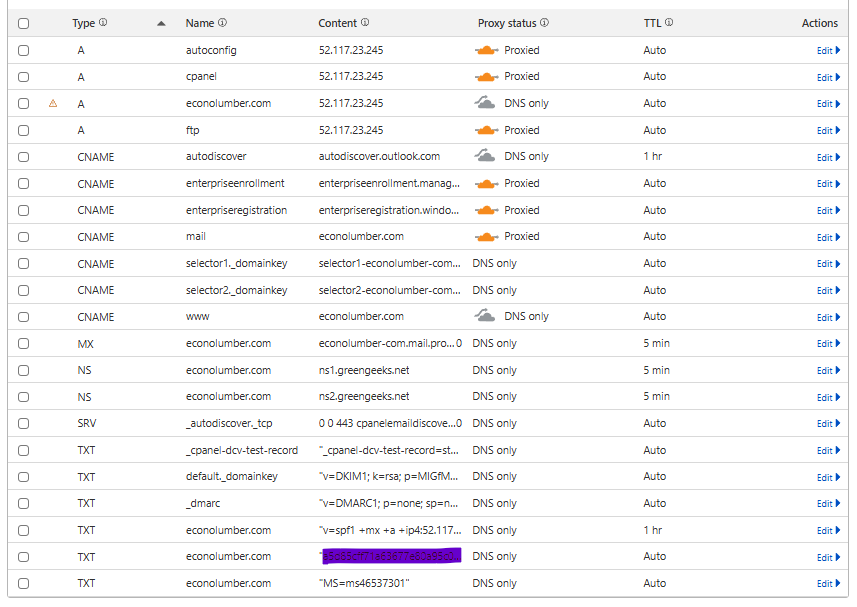Expand Edit for _dmarc TXT record

828,503
